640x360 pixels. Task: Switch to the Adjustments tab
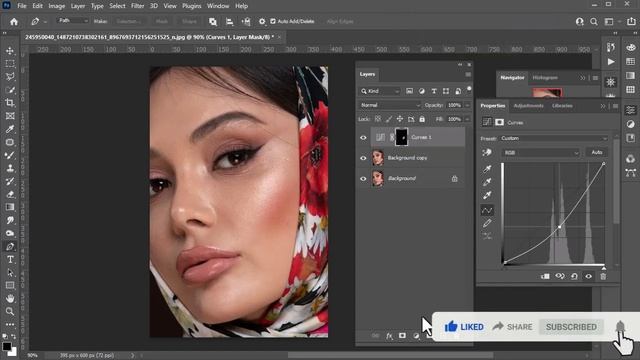528,106
